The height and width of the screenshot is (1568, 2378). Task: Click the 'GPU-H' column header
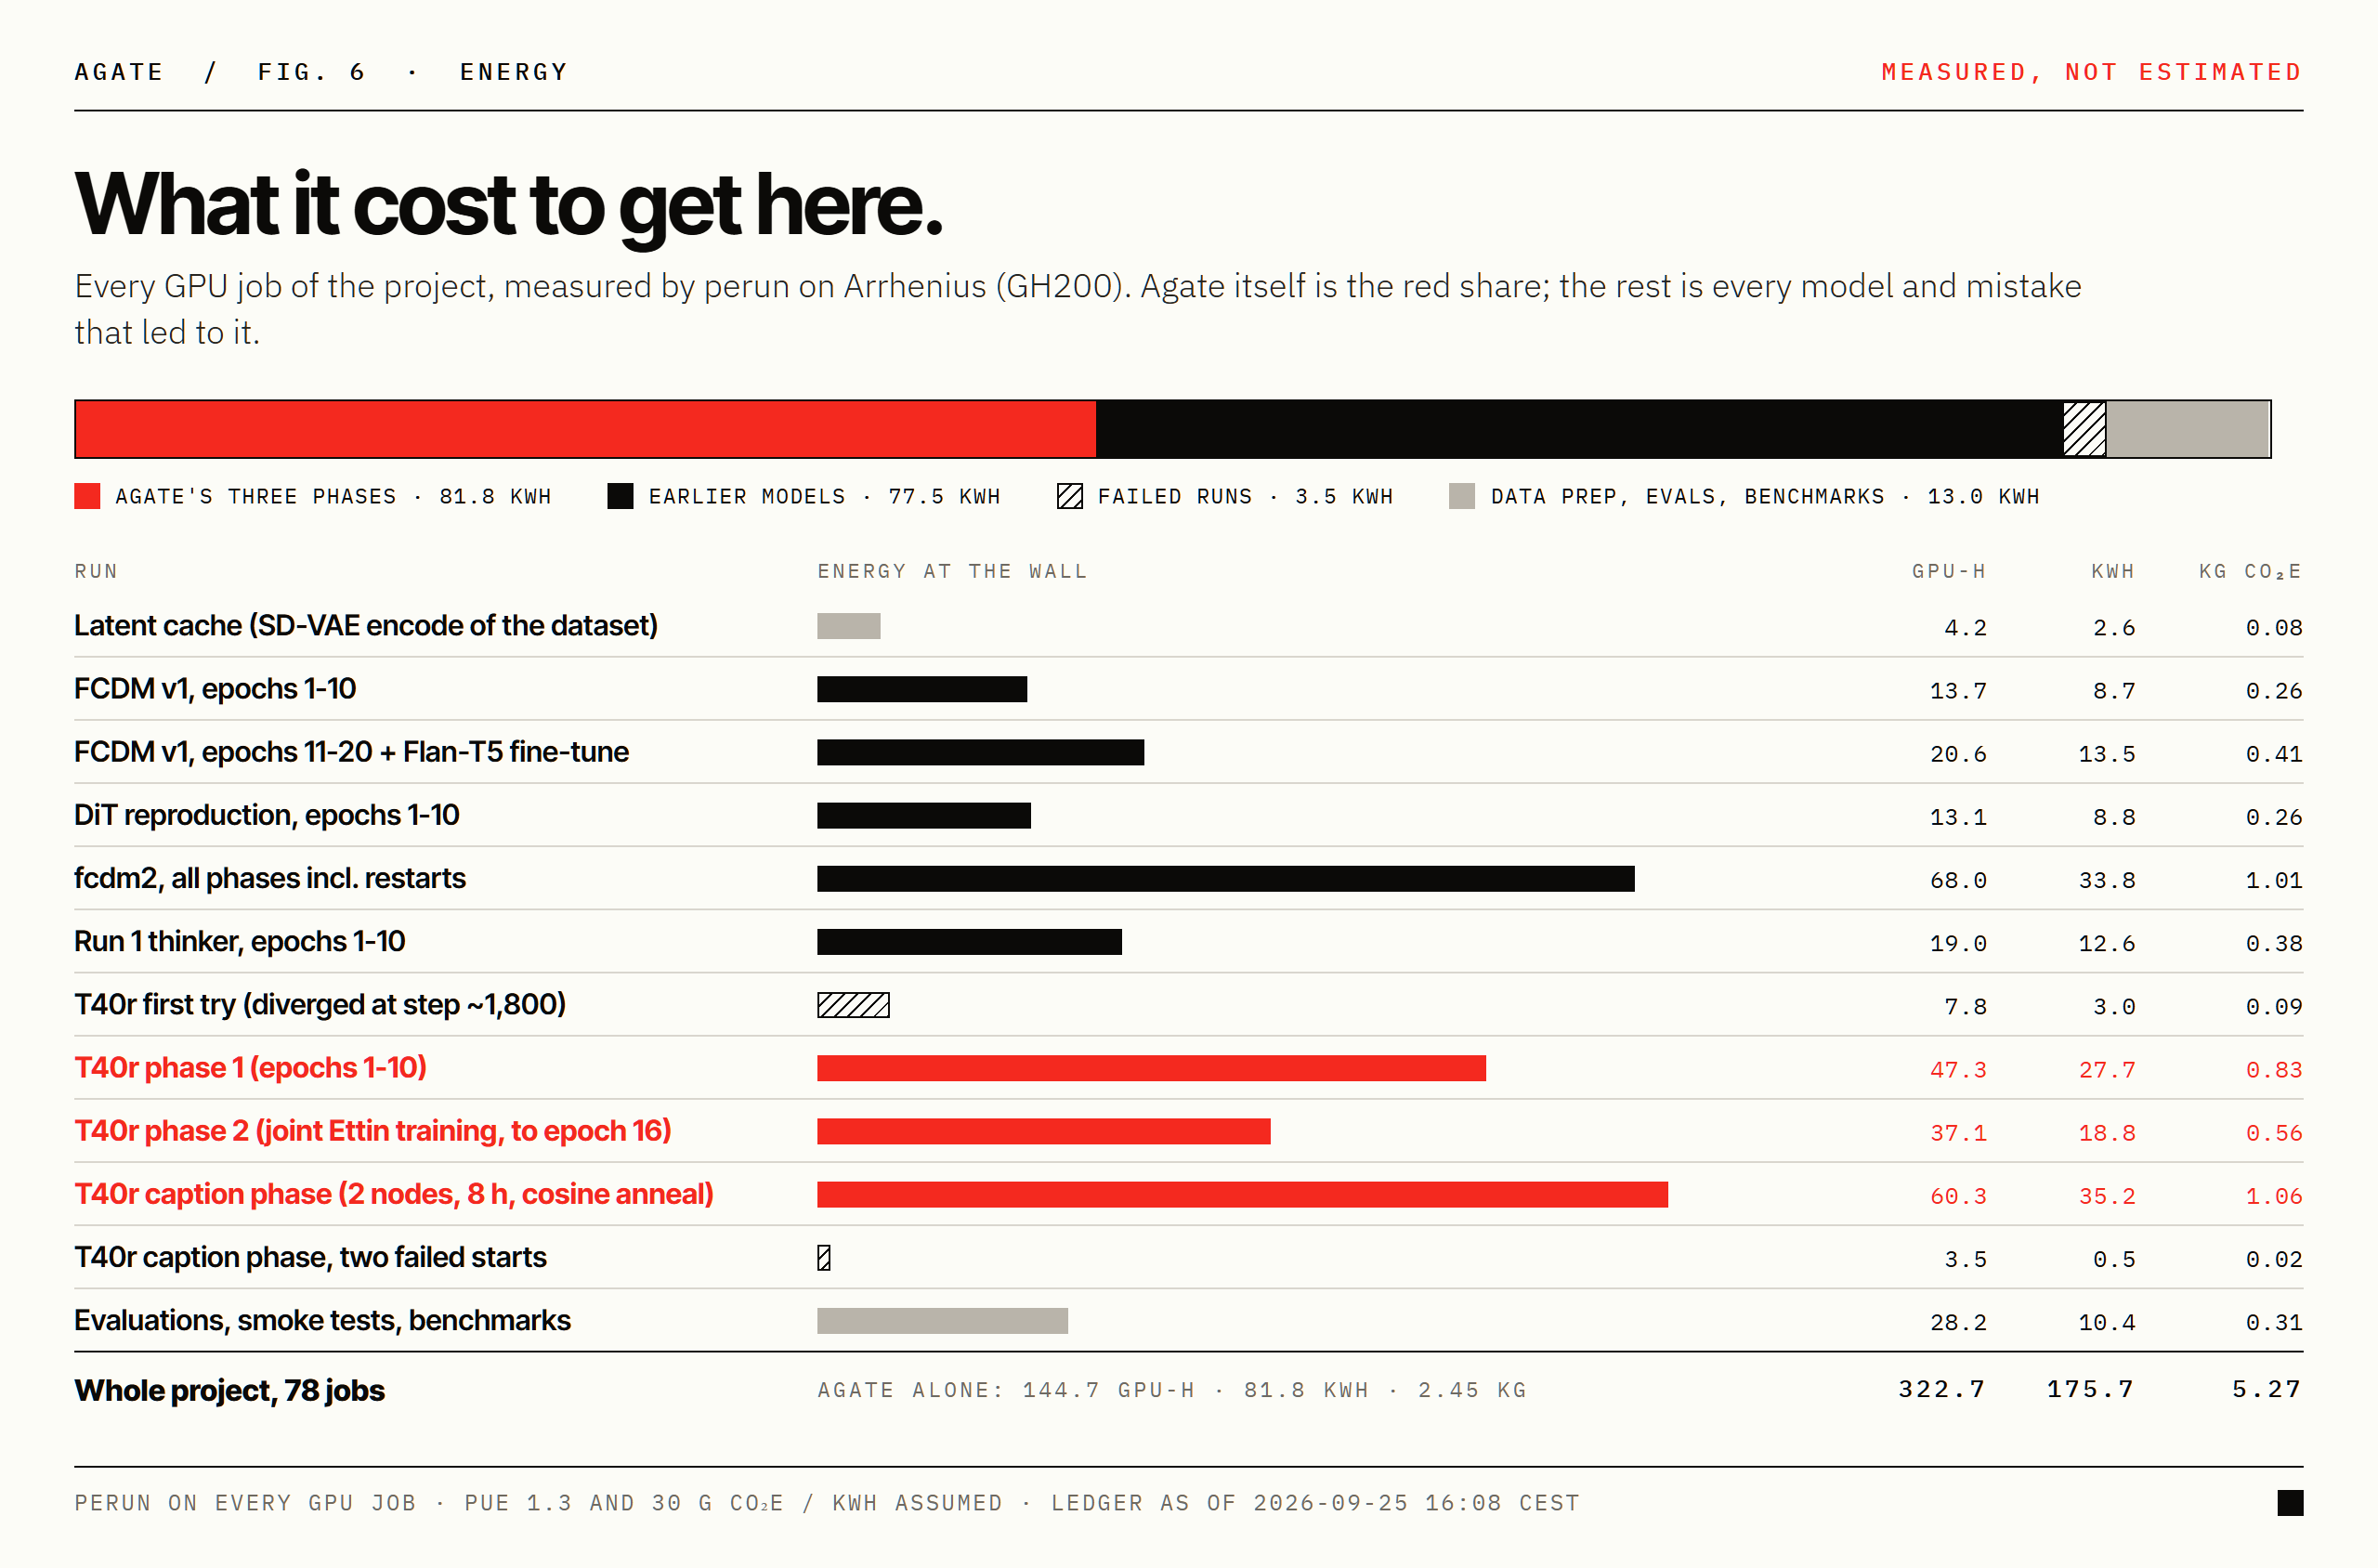coord(1948,571)
